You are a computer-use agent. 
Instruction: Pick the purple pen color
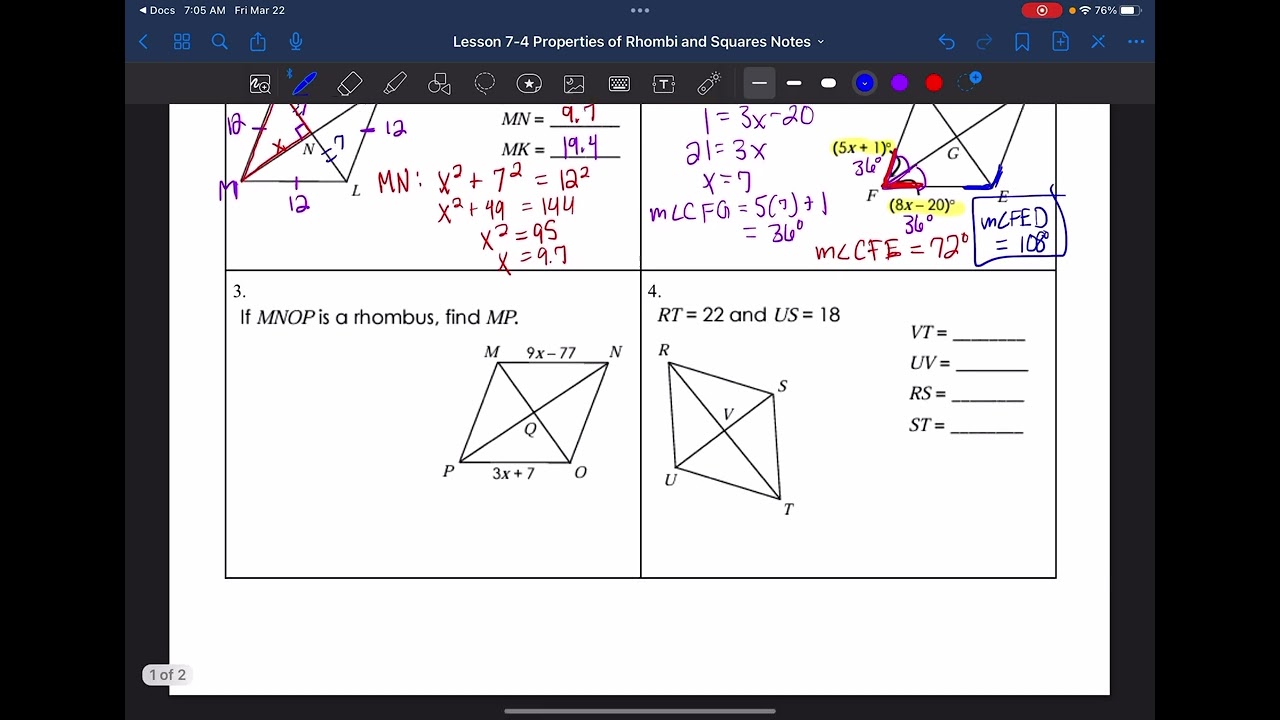coord(899,83)
